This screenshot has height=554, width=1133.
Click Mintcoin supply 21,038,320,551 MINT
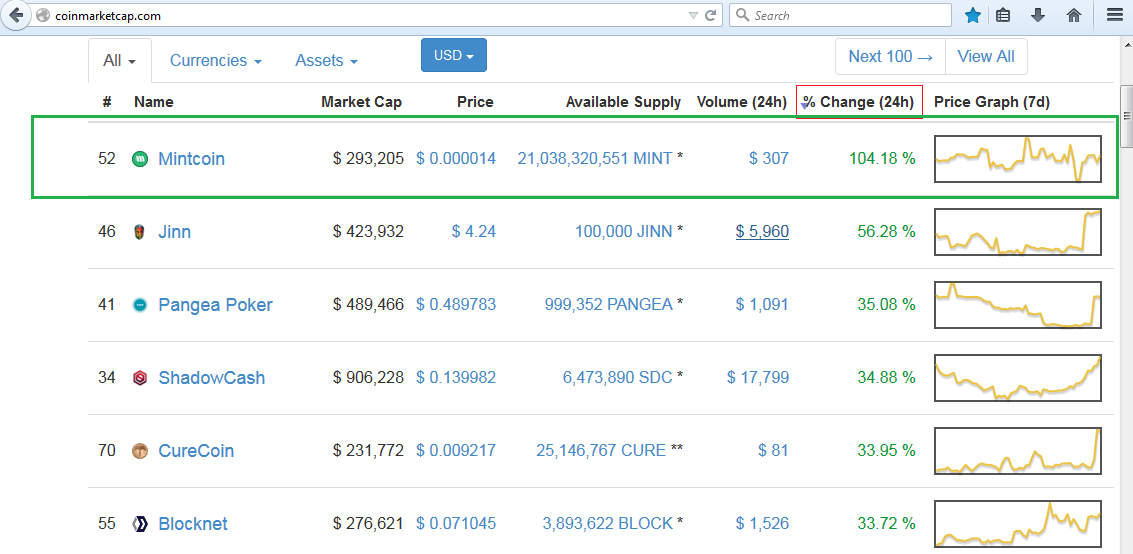pyautogui.click(x=595, y=159)
